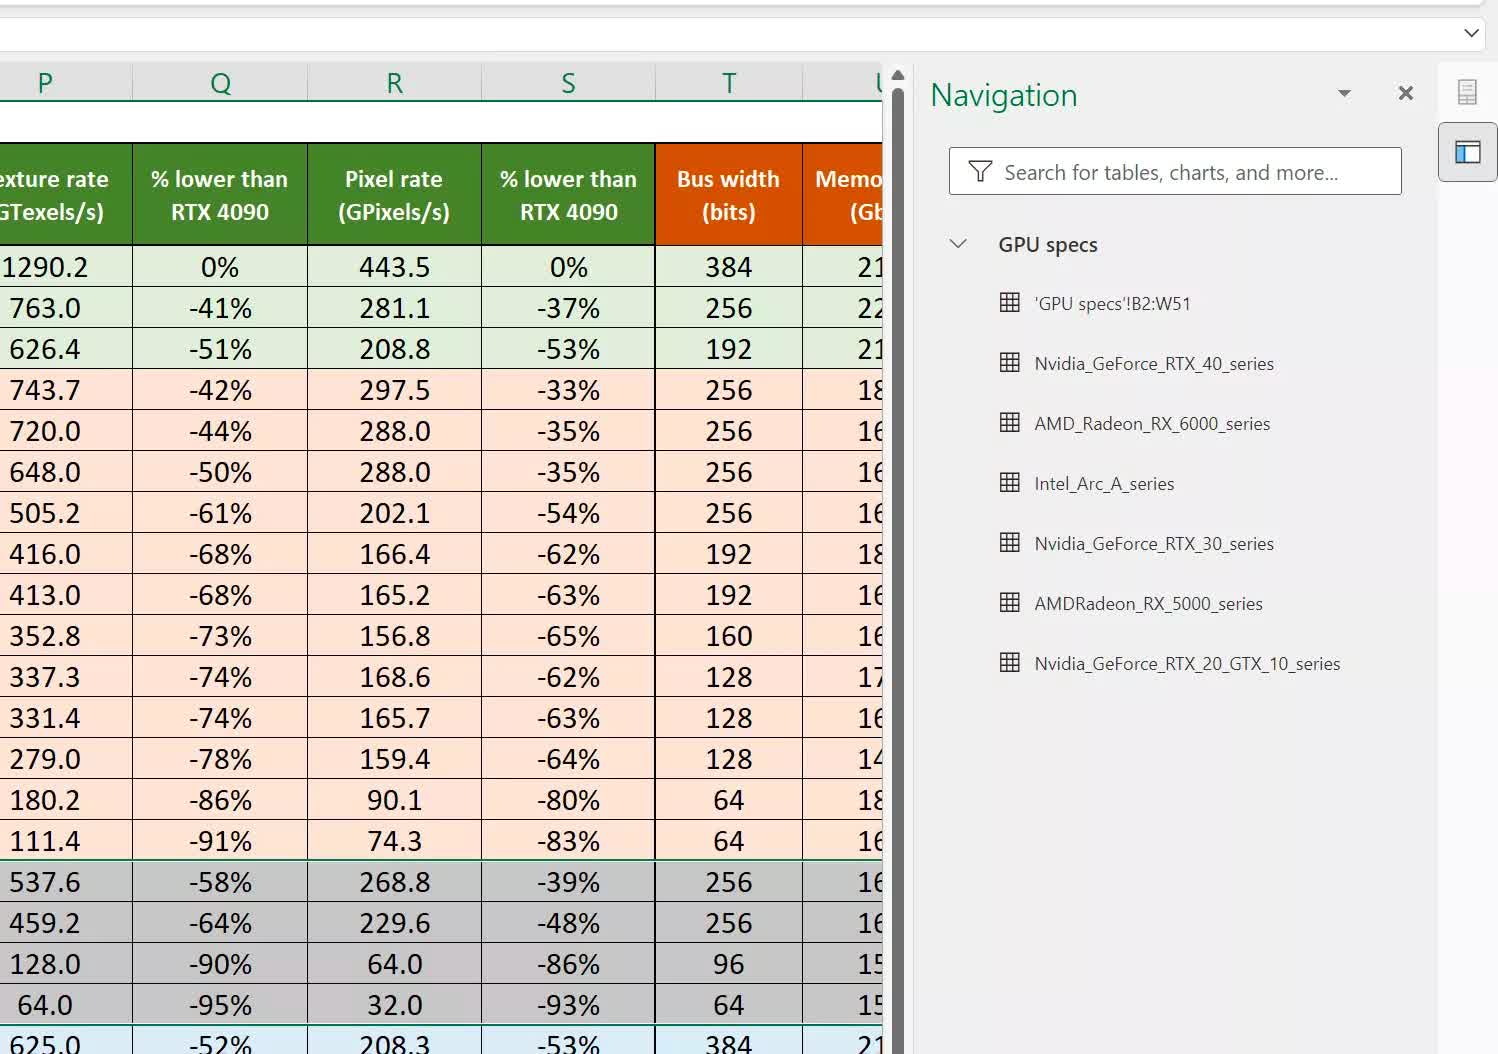Screen dimensions: 1498x1054
Task: Select the Bus width (bits) header cell
Action: (728, 195)
